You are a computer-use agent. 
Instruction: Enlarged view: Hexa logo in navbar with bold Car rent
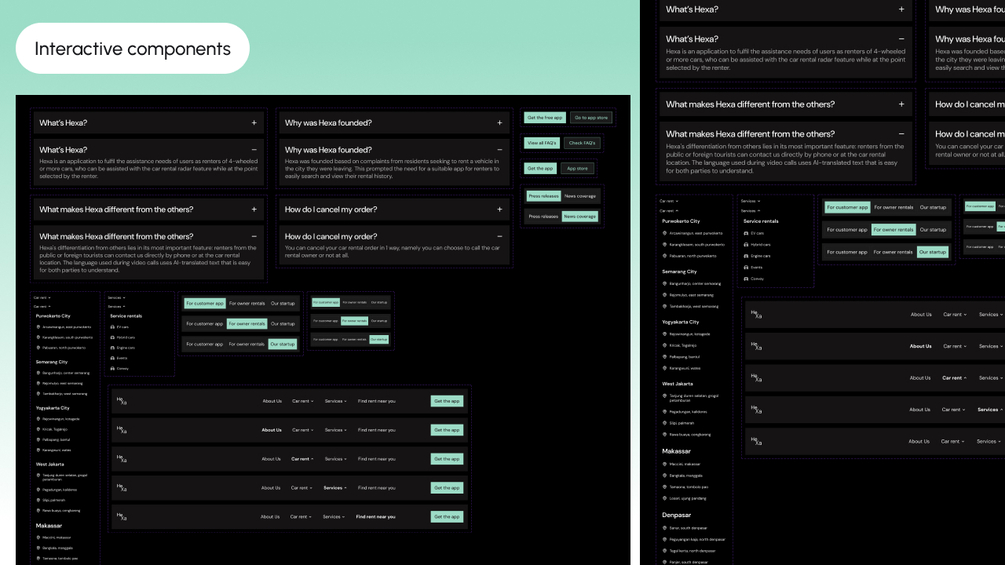coord(756,378)
